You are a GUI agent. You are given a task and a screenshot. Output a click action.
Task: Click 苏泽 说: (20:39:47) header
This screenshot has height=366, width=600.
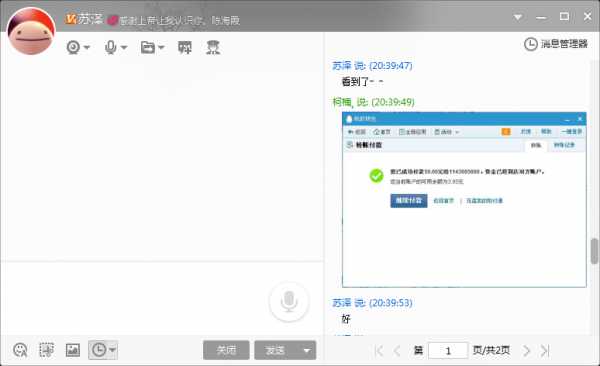[372, 66]
